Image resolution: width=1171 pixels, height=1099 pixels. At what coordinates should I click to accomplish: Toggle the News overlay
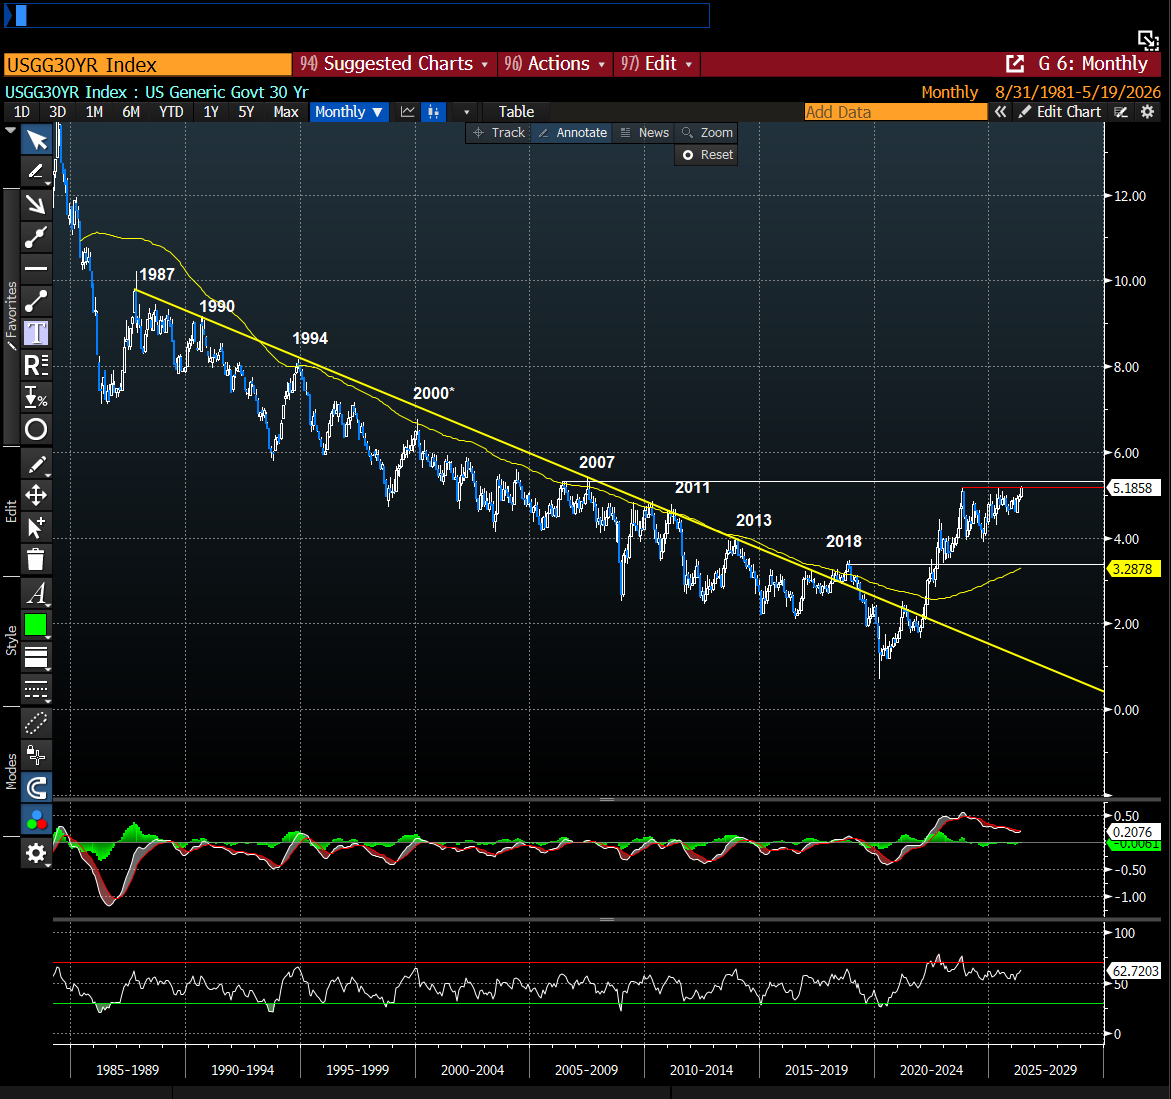tap(644, 132)
